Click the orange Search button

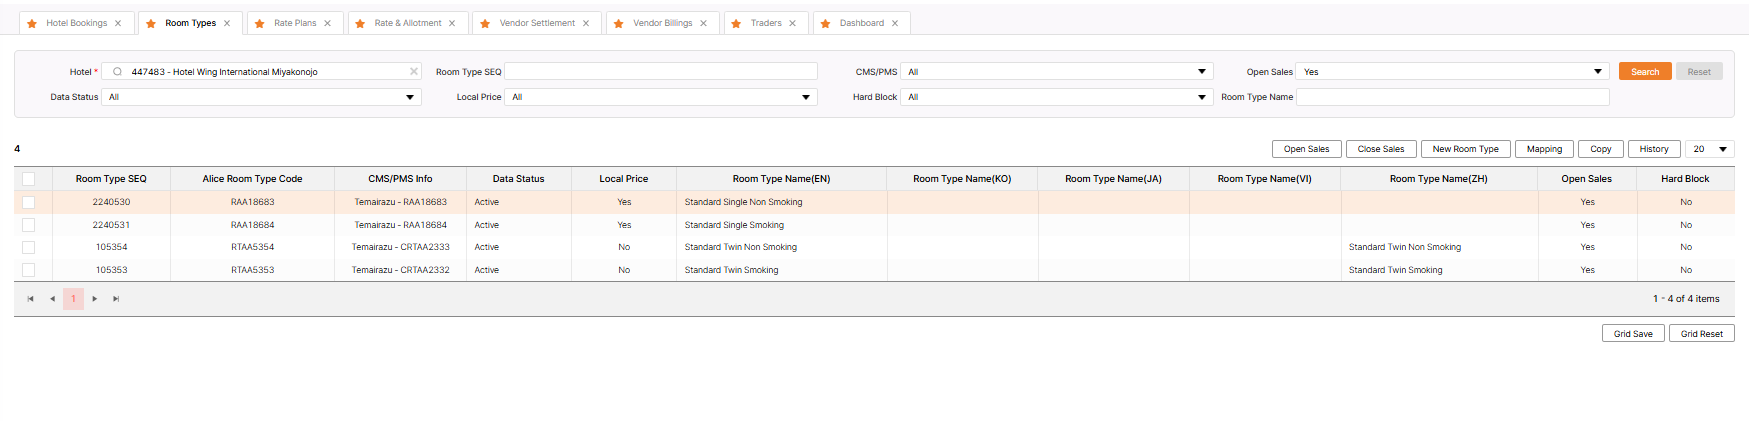pos(1645,72)
